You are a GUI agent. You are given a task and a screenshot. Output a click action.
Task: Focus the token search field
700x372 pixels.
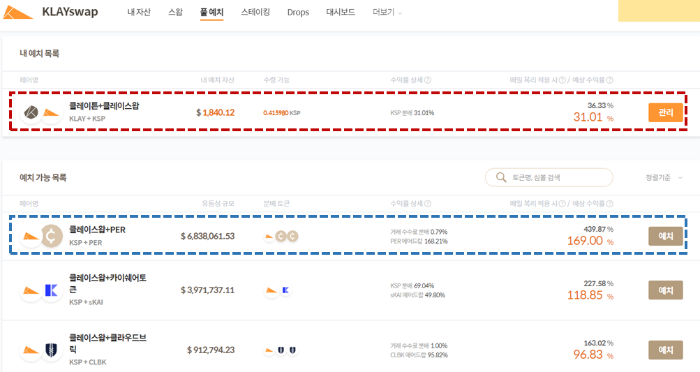click(x=549, y=178)
